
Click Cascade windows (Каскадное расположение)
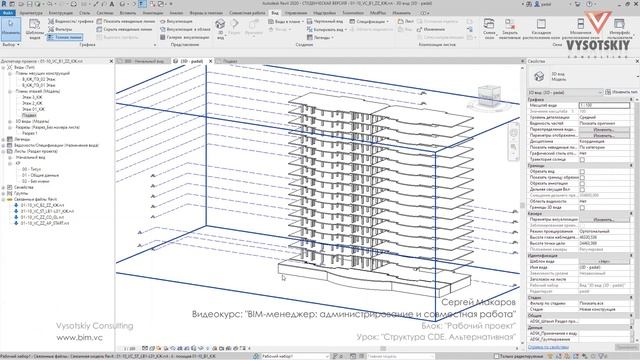pyautogui.click(x=541, y=29)
